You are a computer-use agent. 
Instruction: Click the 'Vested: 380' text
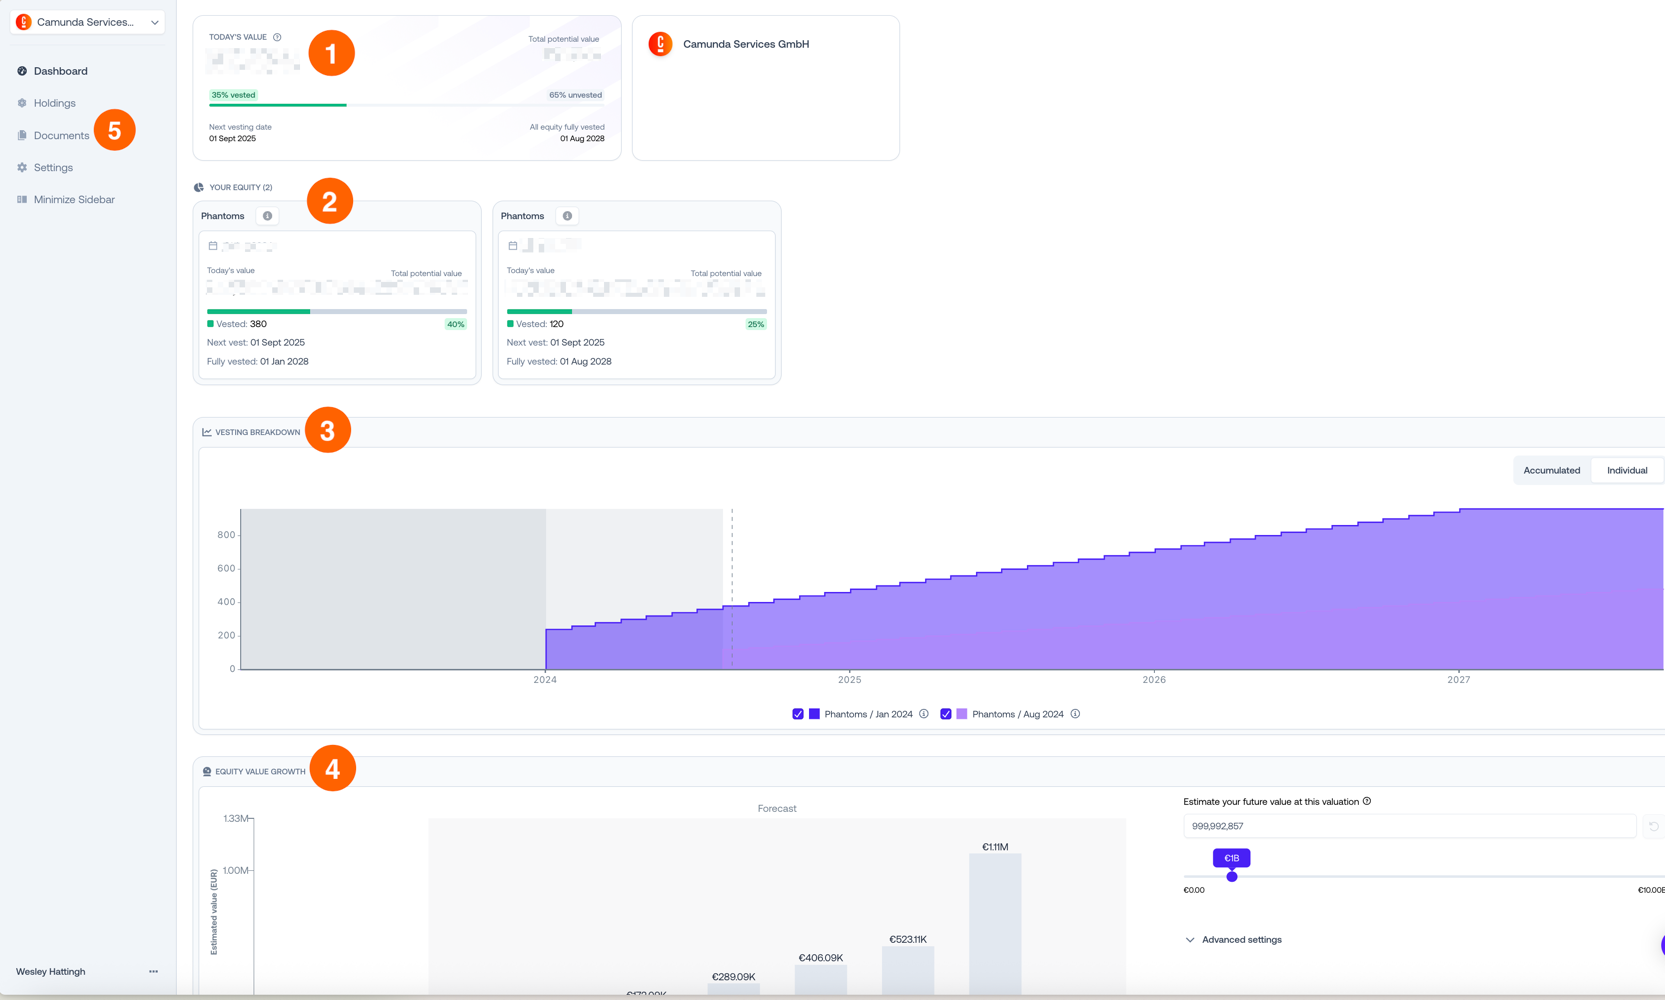241,324
